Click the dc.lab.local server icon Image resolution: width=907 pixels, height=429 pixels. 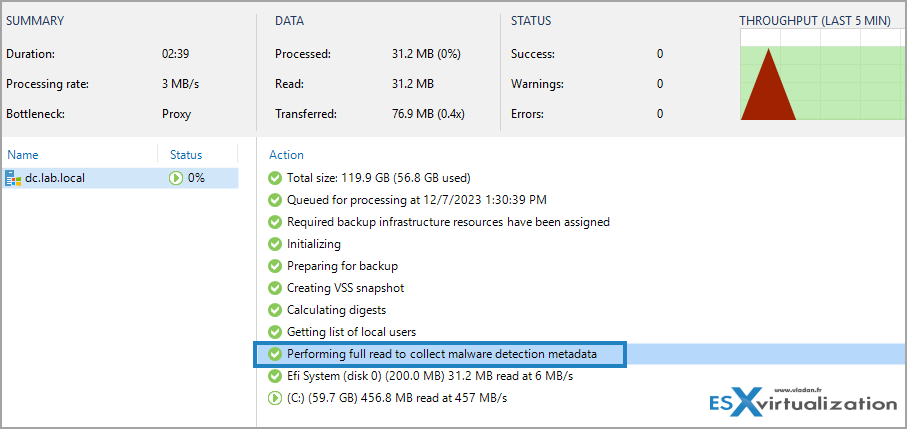click(13, 178)
